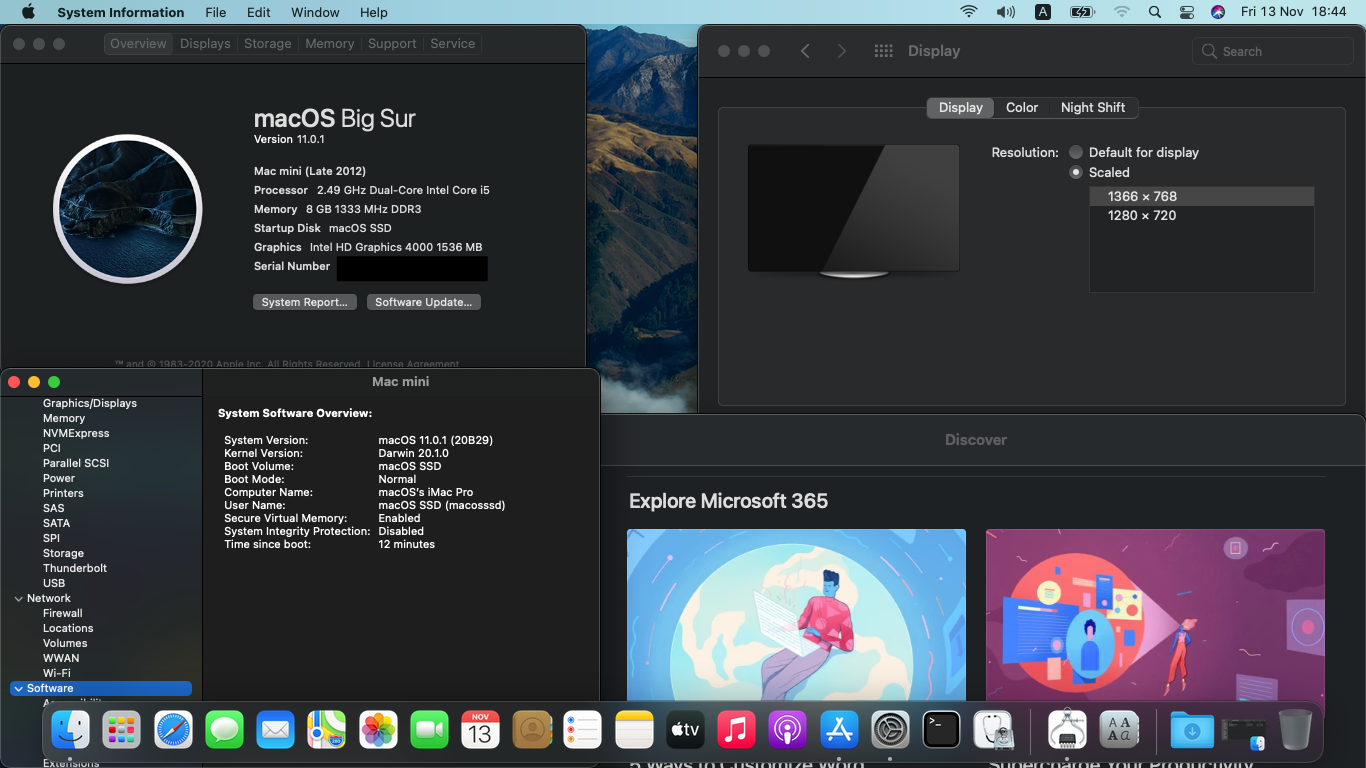Activate Siri from the menu bar

pyautogui.click(x=1217, y=12)
